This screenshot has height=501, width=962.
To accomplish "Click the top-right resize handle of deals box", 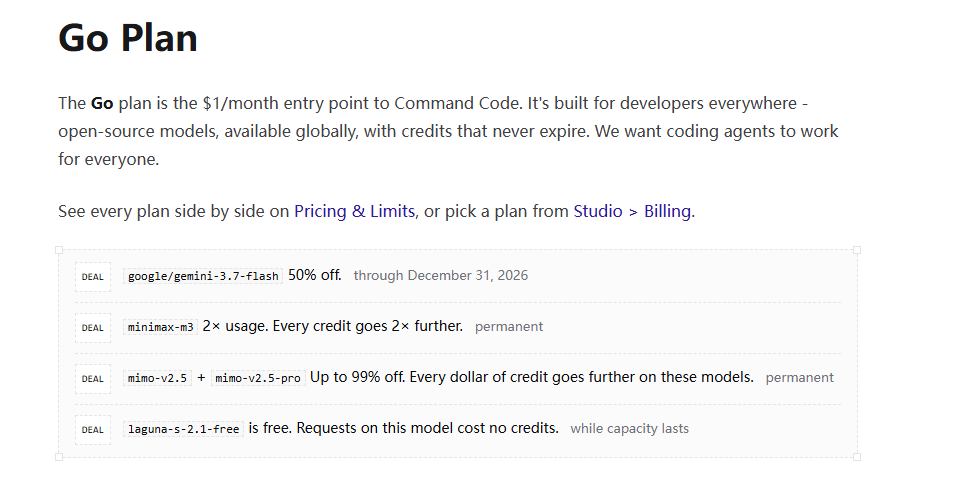I will point(857,250).
